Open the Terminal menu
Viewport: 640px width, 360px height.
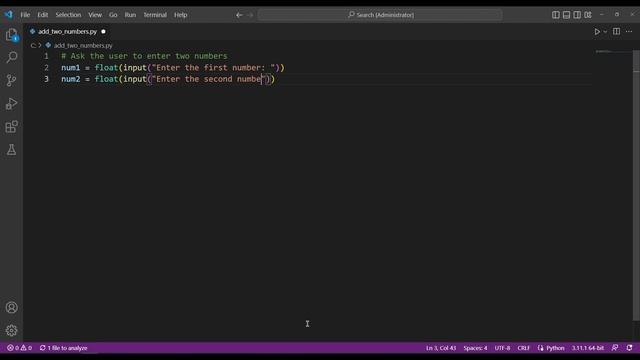tap(155, 15)
